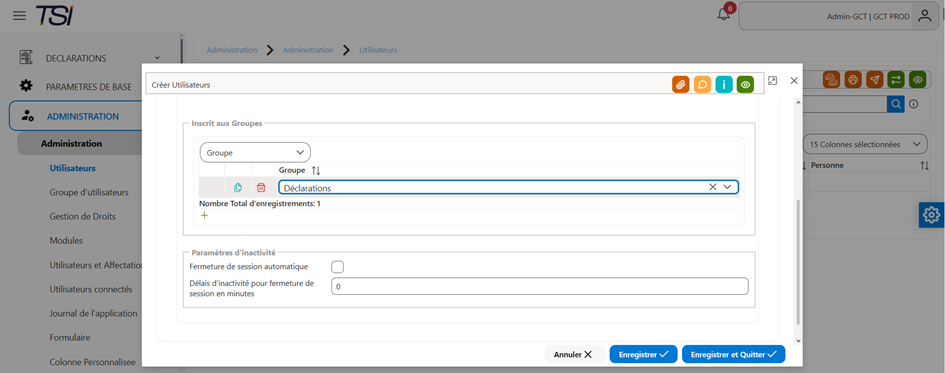Select Gestion de Droits menu item

[83, 216]
